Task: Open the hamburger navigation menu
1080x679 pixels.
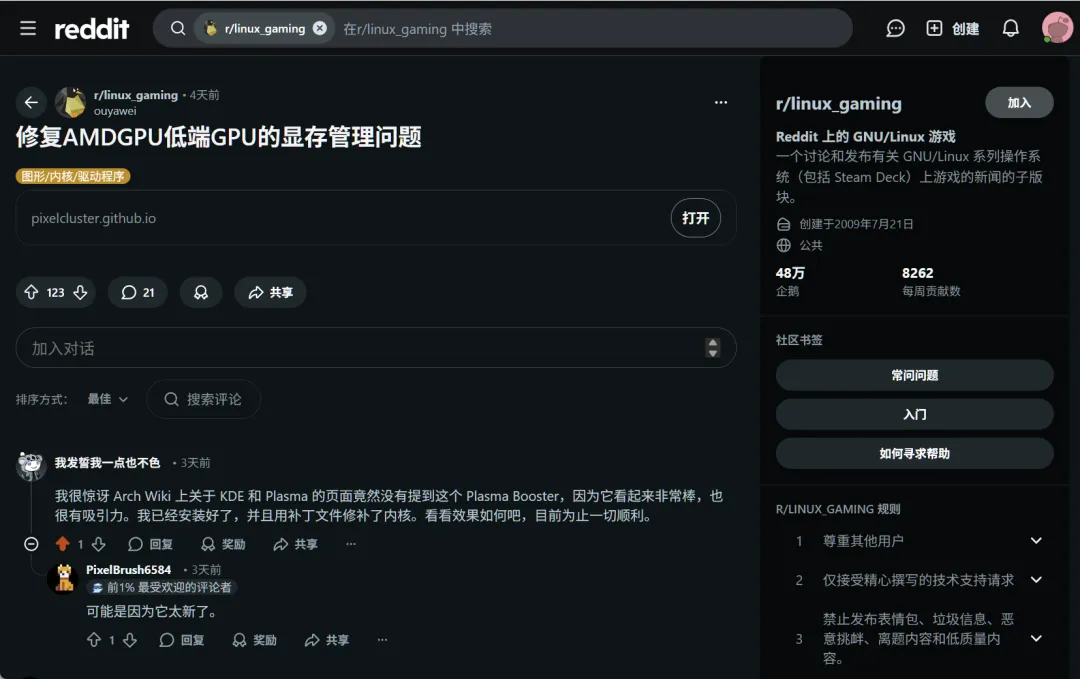Action: (x=28, y=28)
